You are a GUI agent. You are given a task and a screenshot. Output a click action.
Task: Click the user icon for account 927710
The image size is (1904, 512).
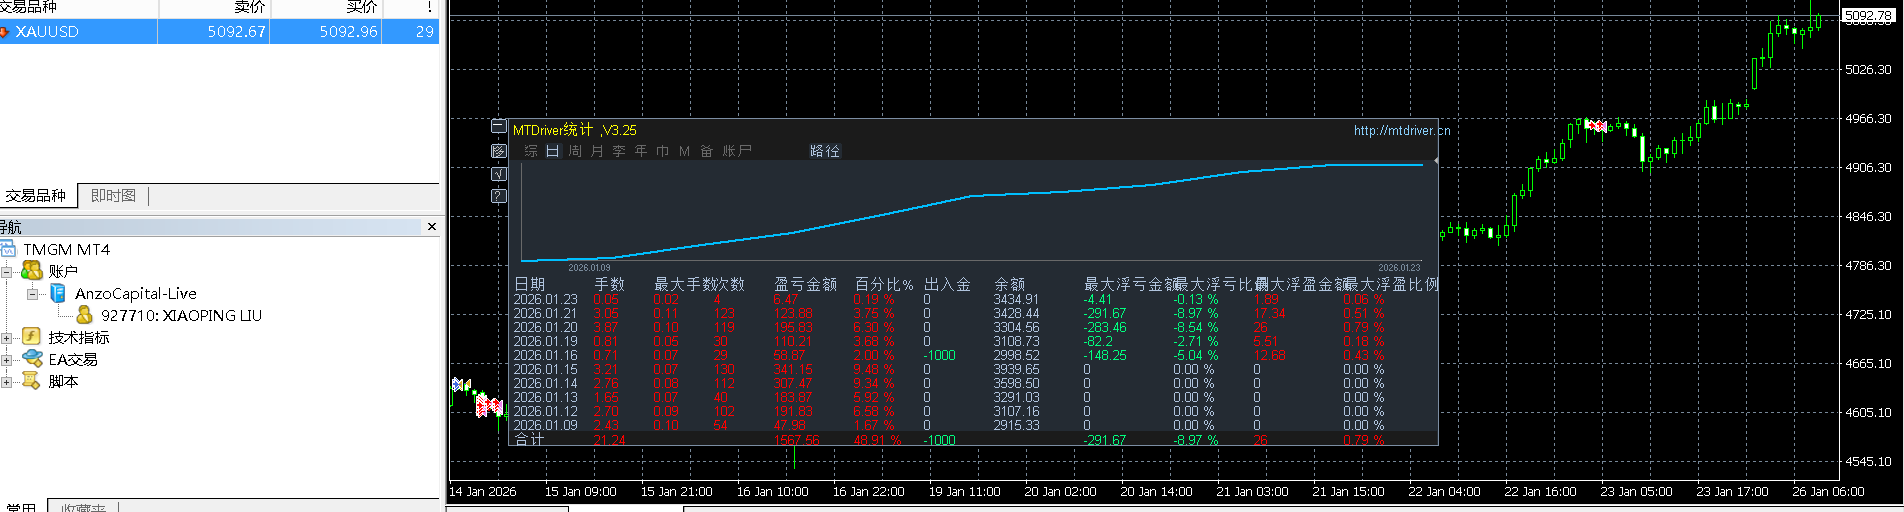(85, 315)
